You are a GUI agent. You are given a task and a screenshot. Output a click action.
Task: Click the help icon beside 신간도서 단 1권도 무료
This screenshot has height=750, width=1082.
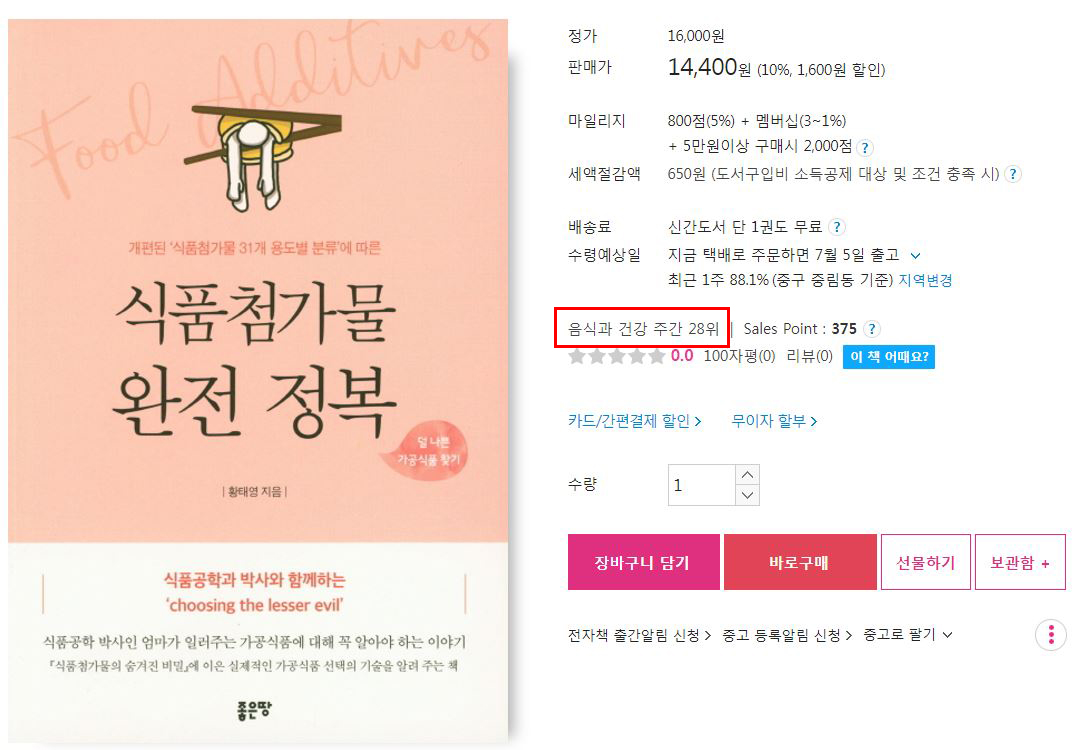coord(836,227)
